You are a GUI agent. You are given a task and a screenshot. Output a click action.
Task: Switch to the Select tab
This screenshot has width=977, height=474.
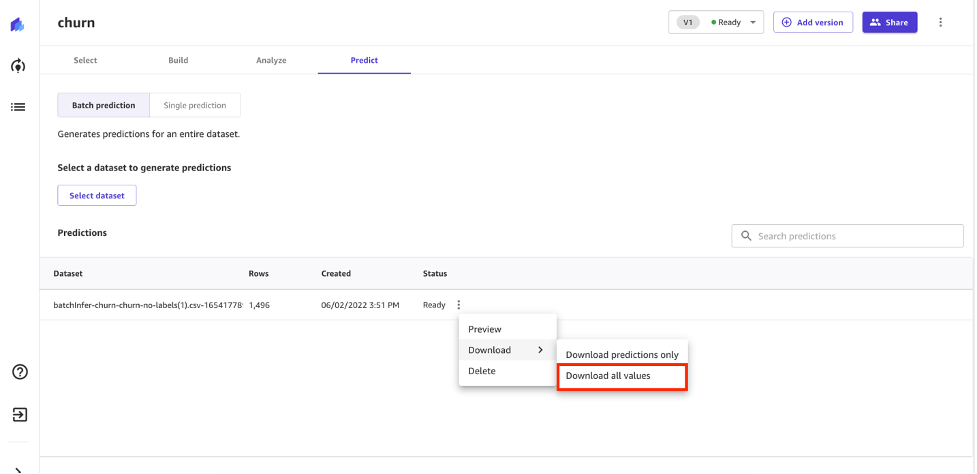[x=85, y=60]
